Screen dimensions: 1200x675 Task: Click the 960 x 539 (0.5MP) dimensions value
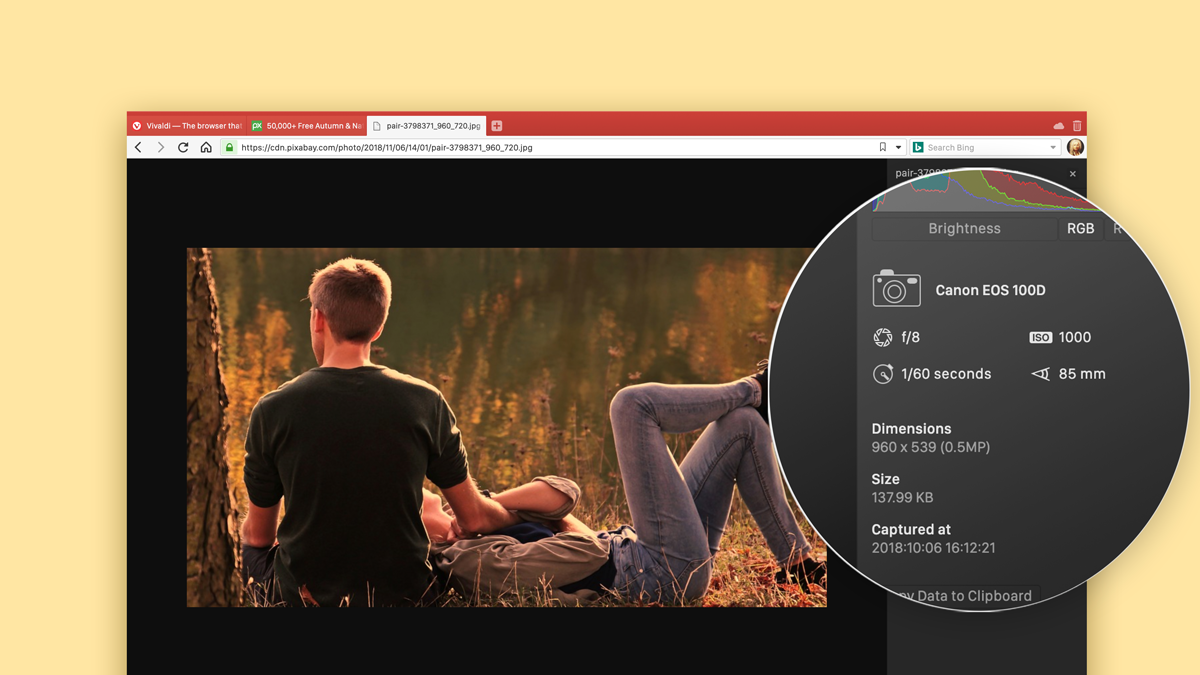(x=931, y=447)
